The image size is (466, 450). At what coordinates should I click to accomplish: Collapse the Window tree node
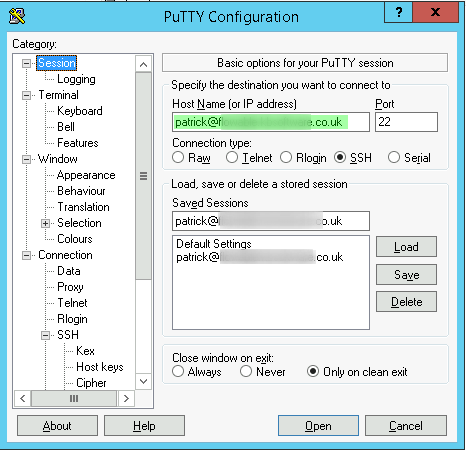[x=26, y=160]
